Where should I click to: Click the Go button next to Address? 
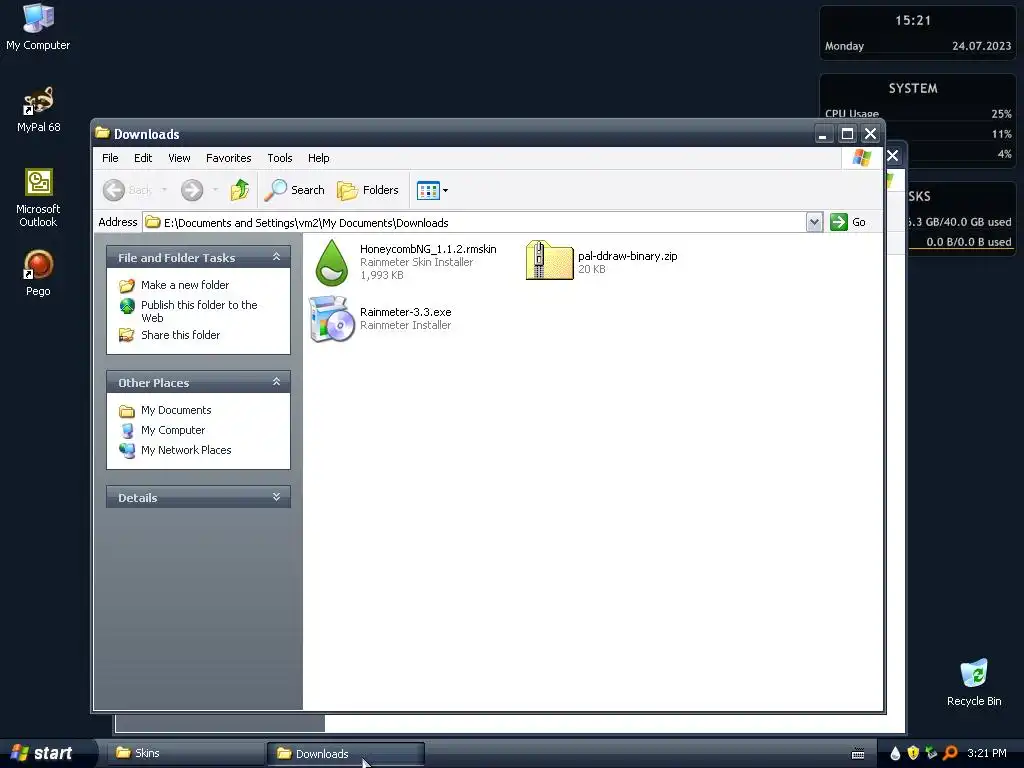pyautogui.click(x=848, y=222)
